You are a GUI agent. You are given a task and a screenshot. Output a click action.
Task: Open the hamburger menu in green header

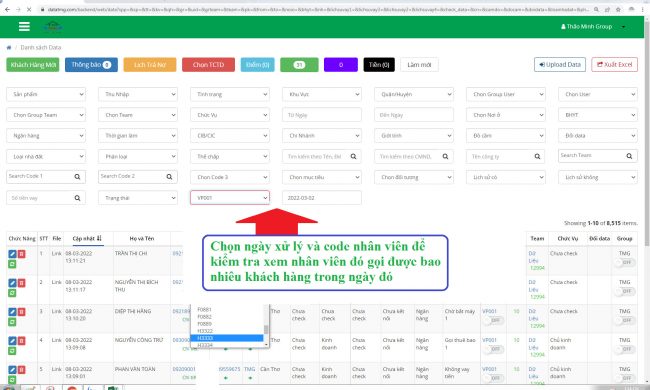(x=24, y=27)
